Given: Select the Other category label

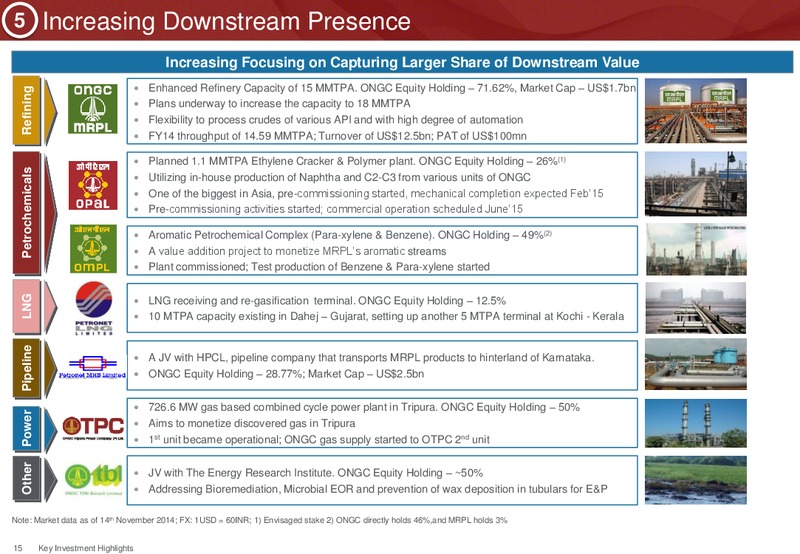Looking at the screenshot, I should (27, 479).
